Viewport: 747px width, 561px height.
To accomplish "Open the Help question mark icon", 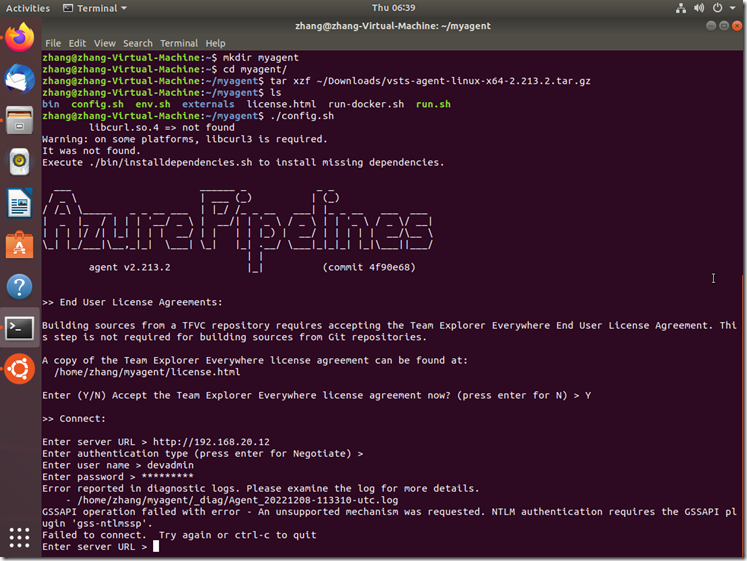I will (20, 286).
